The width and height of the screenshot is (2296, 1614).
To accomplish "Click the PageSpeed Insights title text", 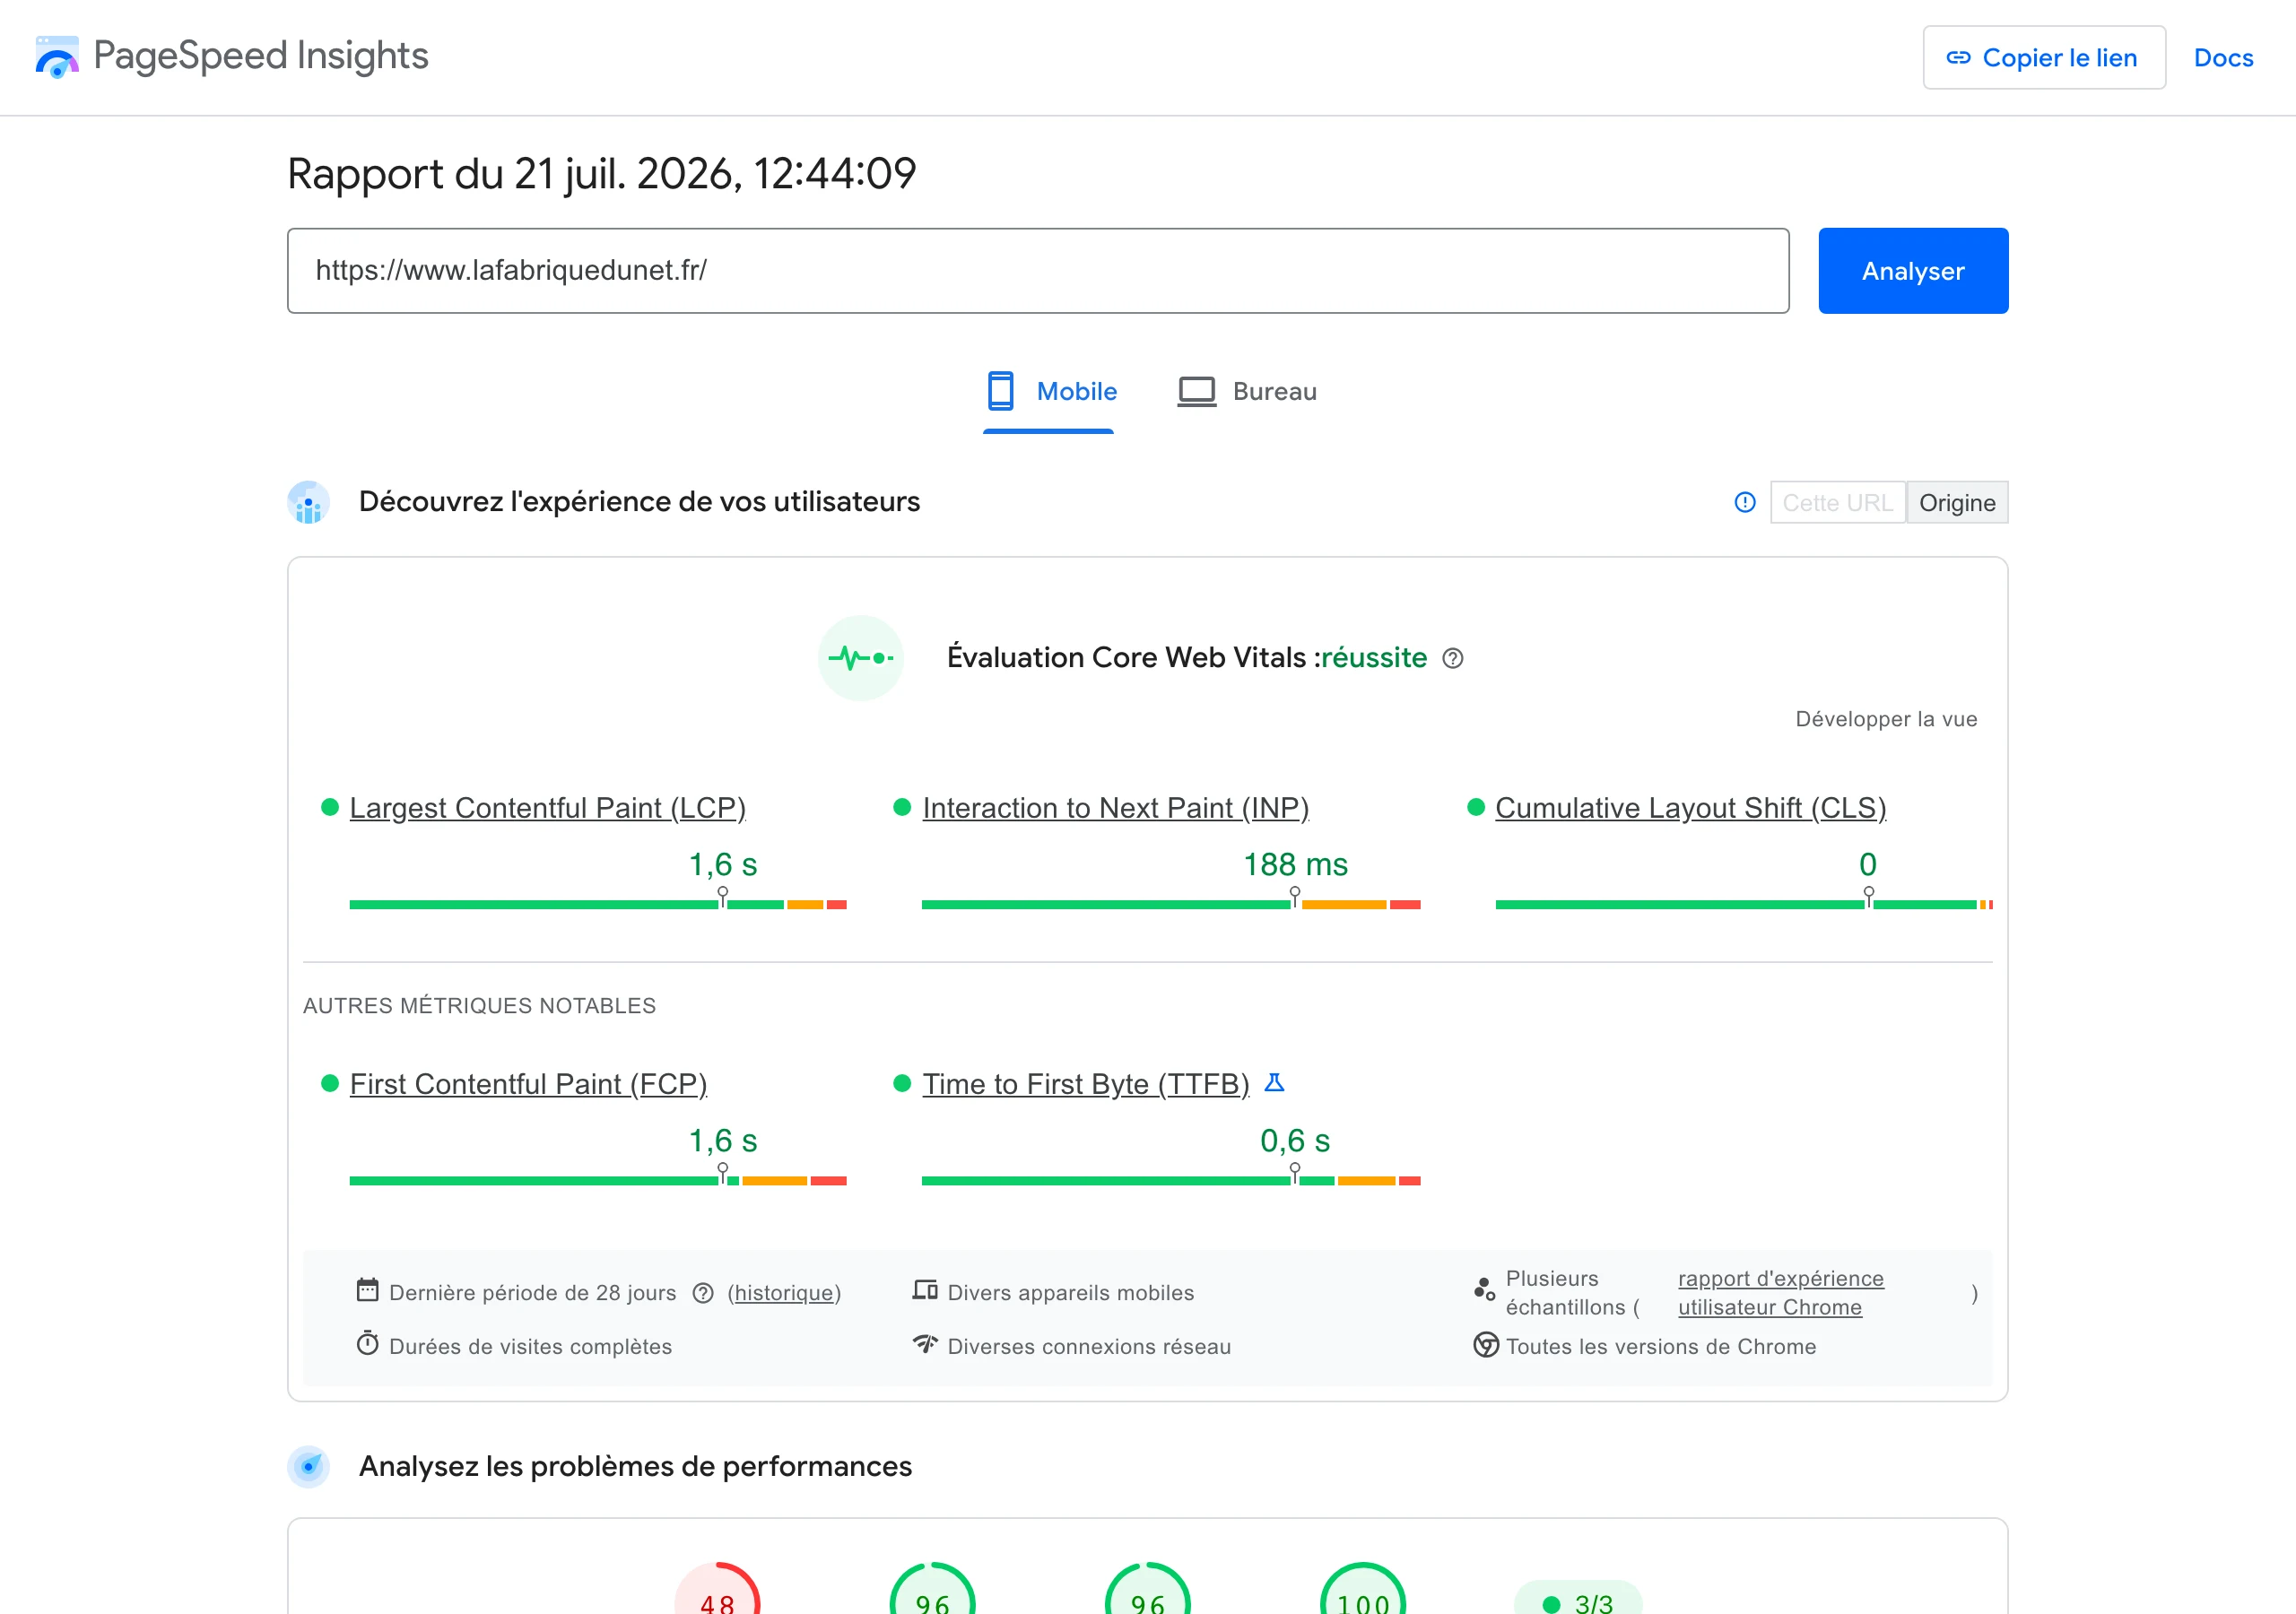I will (x=261, y=56).
